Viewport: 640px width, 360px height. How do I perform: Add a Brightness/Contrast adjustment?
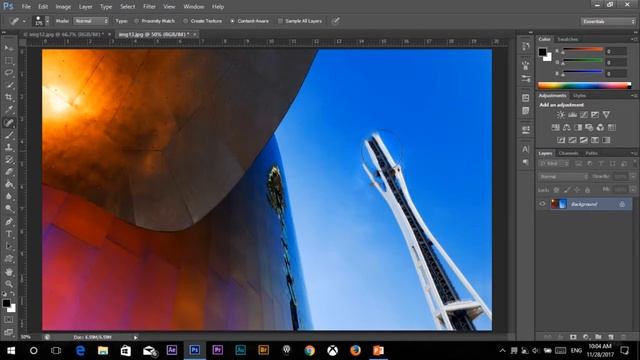tap(561, 115)
